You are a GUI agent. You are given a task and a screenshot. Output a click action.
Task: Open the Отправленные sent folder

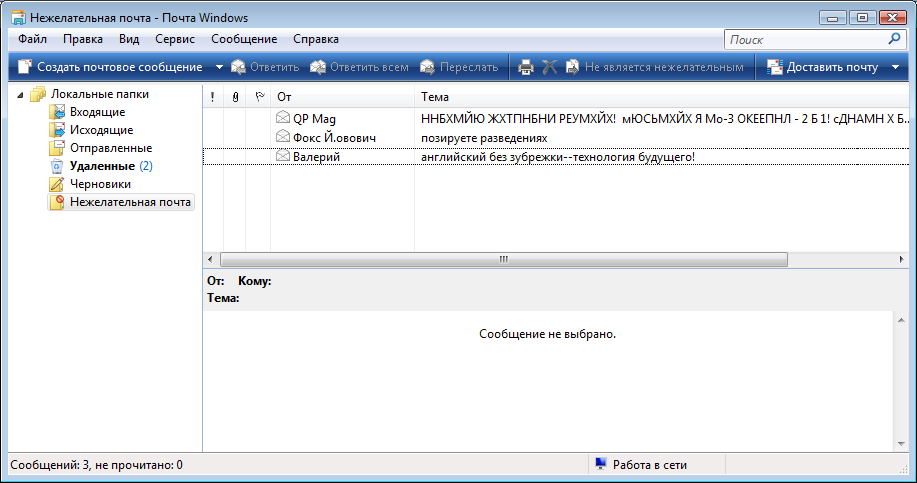tap(111, 149)
